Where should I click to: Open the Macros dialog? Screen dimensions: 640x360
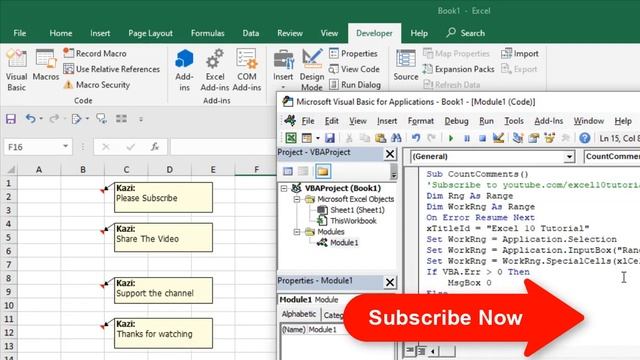point(46,65)
